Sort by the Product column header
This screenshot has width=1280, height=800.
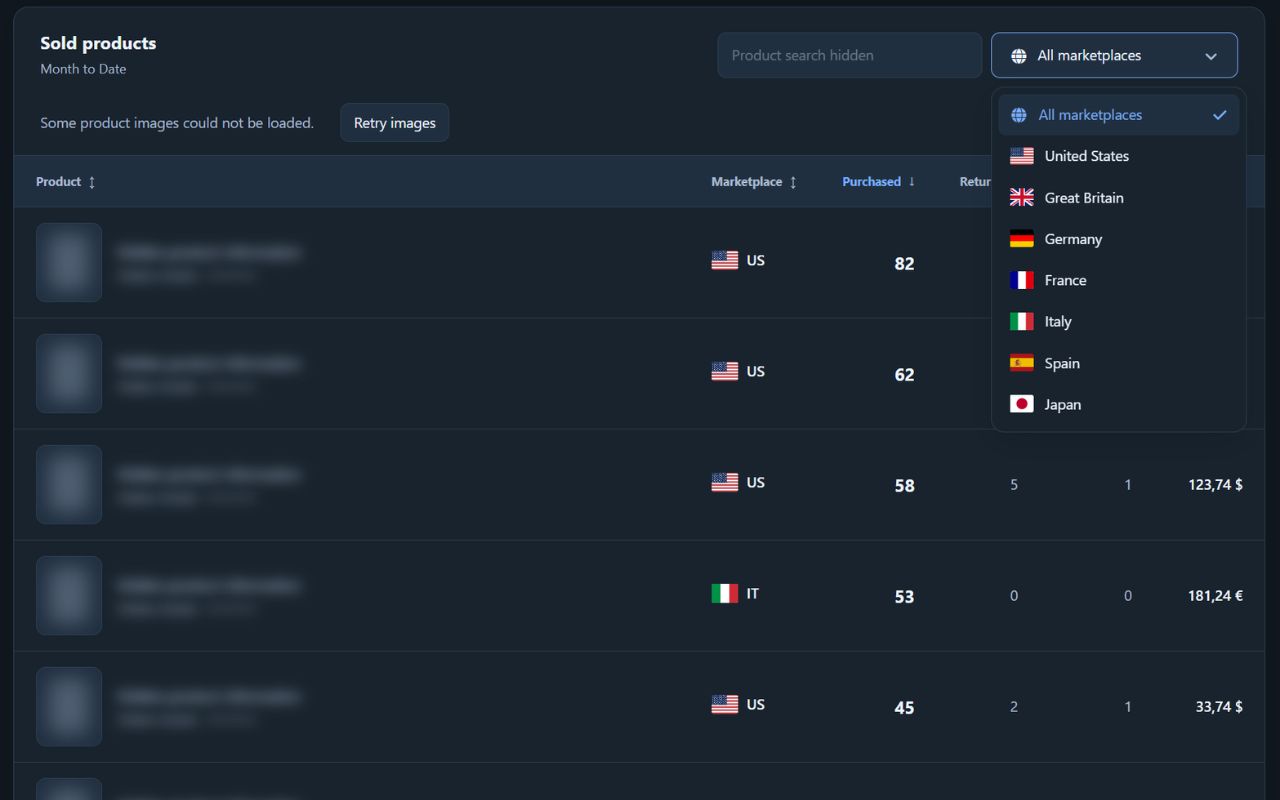66,182
